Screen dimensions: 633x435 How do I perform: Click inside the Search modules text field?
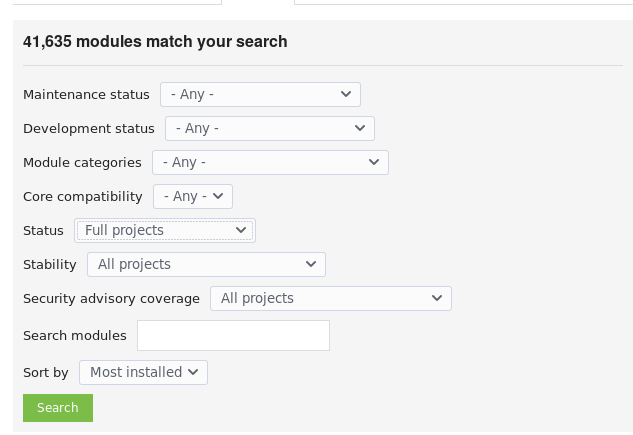(x=233, y=335)
